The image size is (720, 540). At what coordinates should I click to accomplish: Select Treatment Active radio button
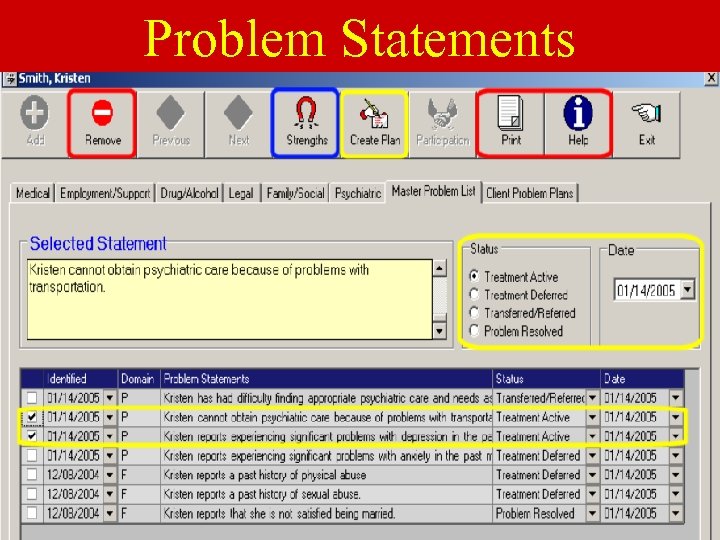click(474, 276)
